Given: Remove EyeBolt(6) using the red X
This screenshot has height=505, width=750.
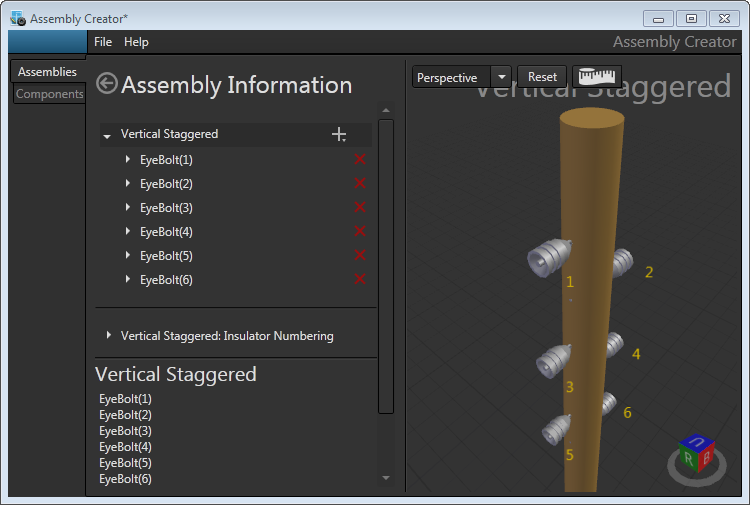Looking at the screenshot, I should [360, 280].
